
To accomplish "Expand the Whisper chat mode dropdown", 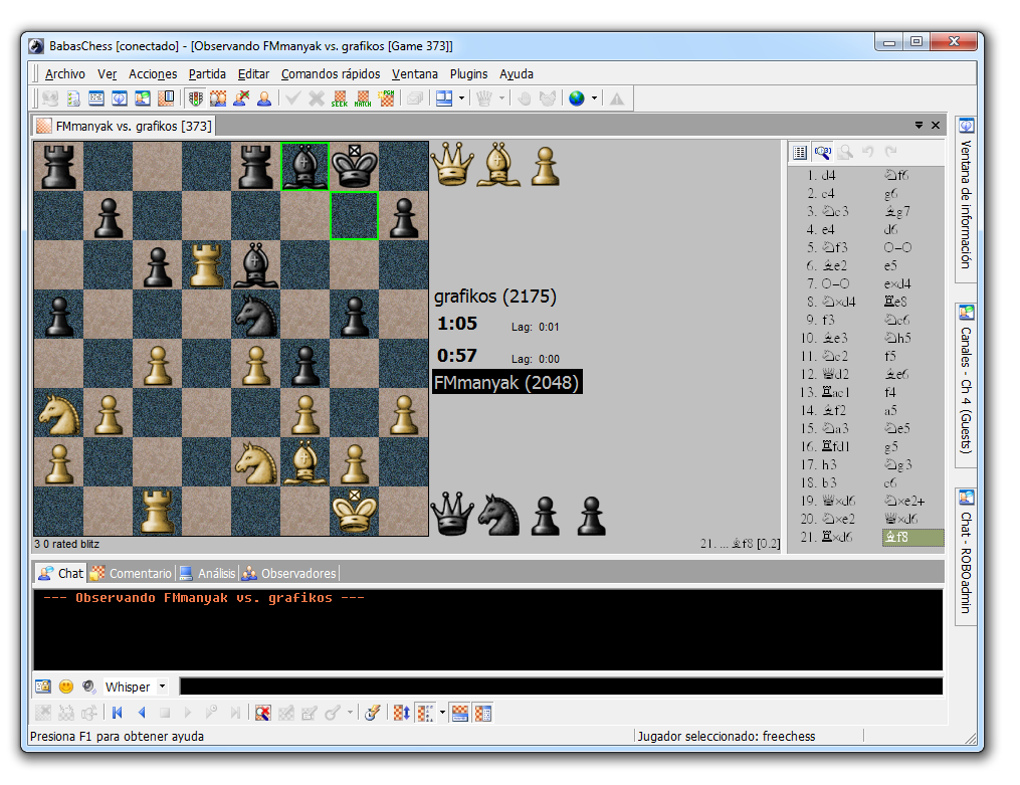I will pyautogui.click(x=162, y=687).
